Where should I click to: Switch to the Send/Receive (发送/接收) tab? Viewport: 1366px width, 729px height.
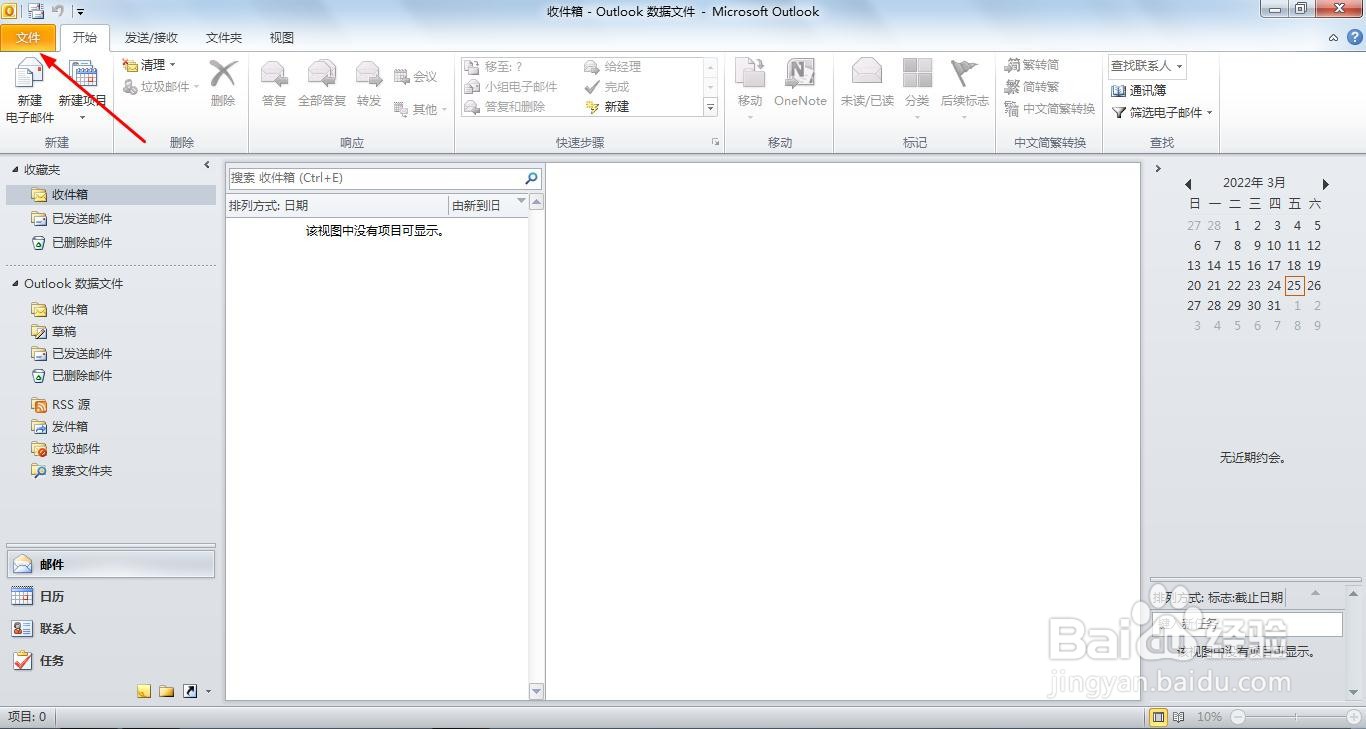[x=151, y=37]
